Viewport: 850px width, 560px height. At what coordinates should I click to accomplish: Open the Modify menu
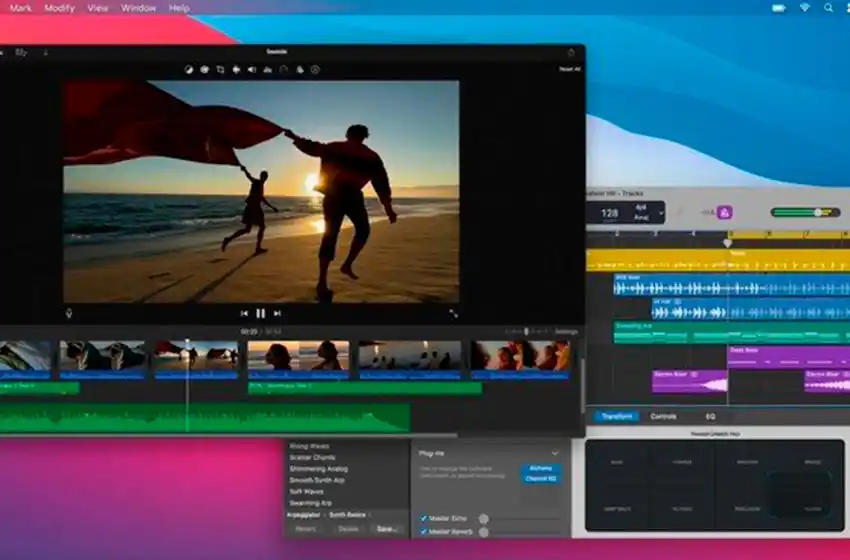pos(59,8)
